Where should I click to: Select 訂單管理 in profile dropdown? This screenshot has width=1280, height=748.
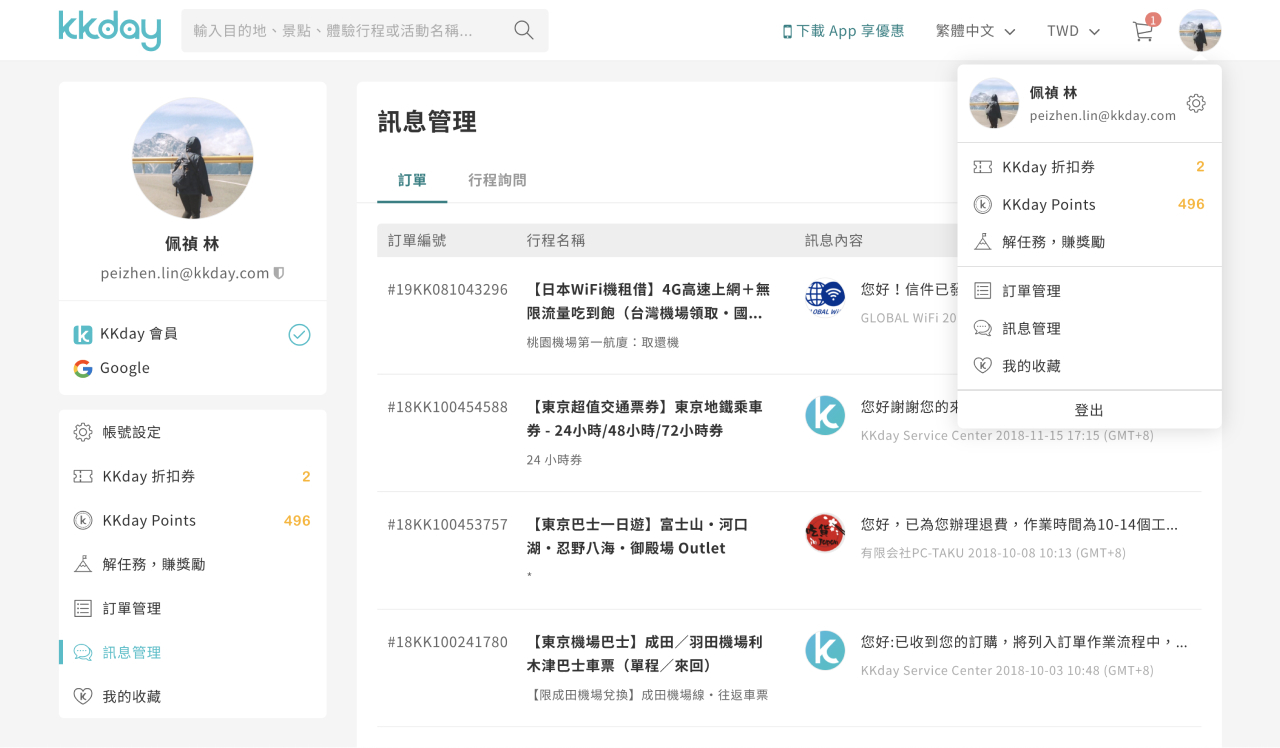pyautogui.click(x=1089, y=291)
